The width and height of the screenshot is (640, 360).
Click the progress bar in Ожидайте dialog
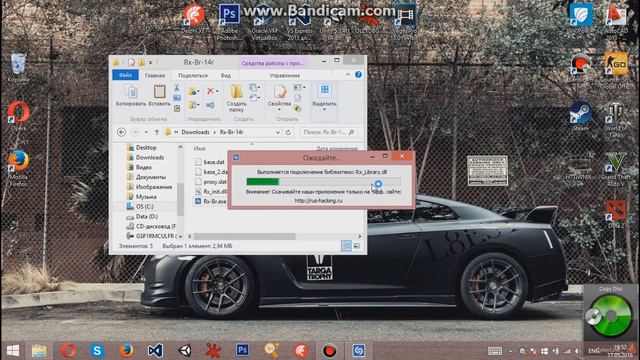pos(323,182)
